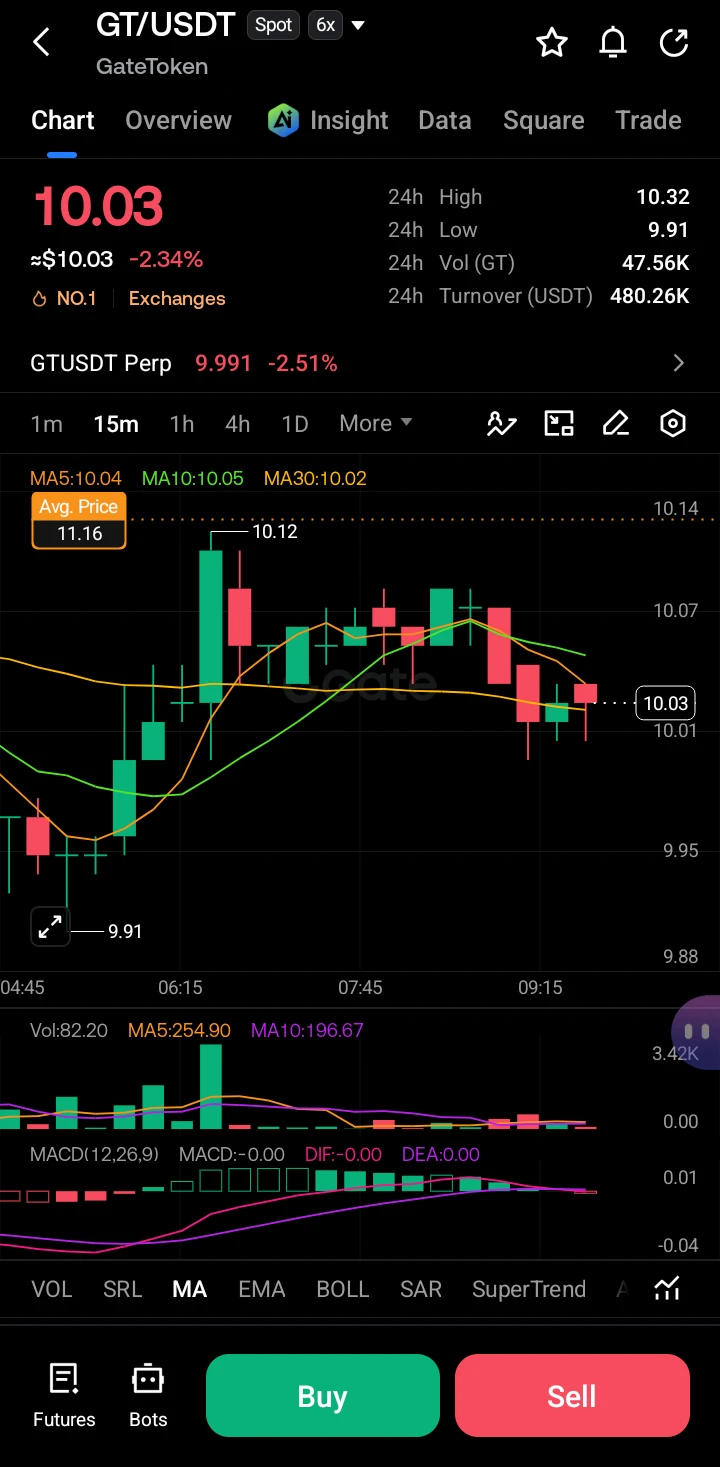Select the 1h timeframe

pos(182,423)
